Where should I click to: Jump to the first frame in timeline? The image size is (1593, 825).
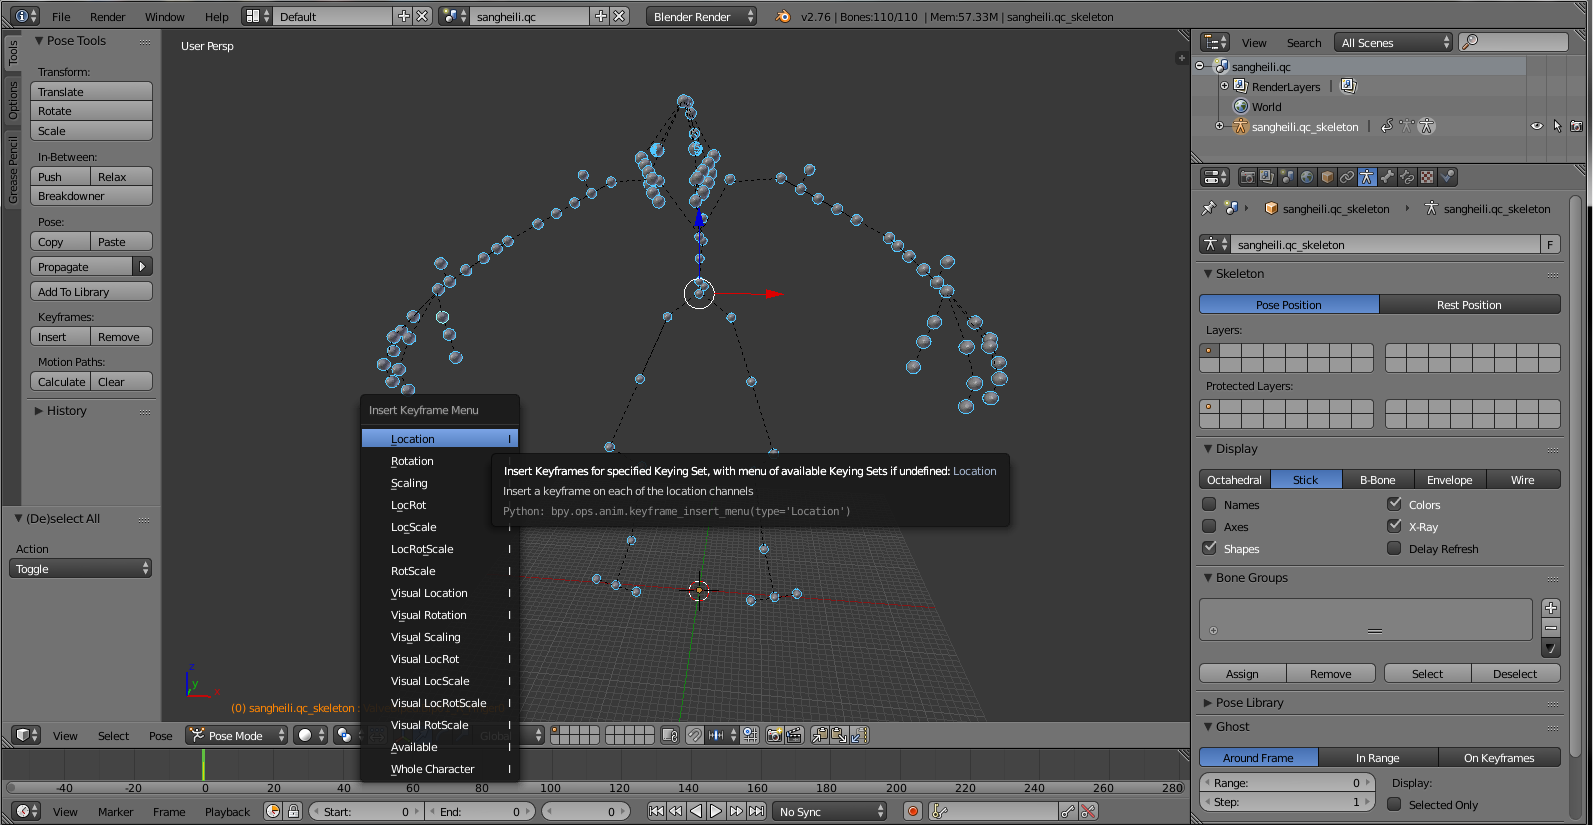coord(656,811)
